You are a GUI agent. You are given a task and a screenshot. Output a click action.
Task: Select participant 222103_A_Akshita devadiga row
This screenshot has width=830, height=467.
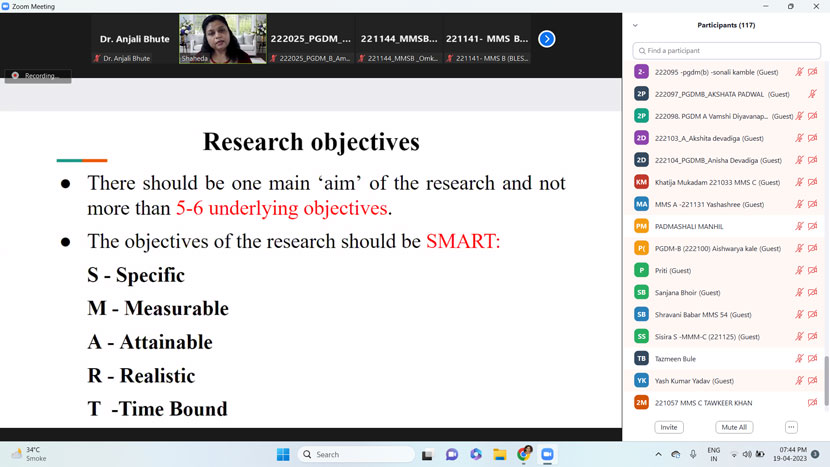click(x=726, y=138)
